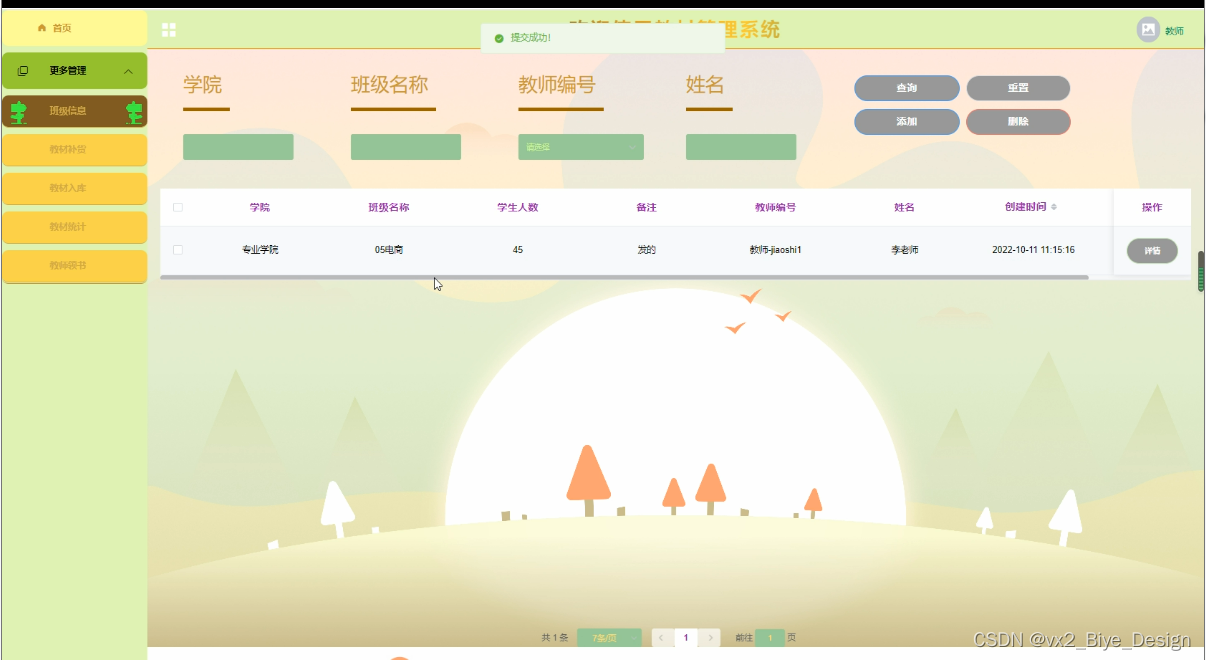
Task: Open 教材入库 menu item
Action: tap(75, 188)
